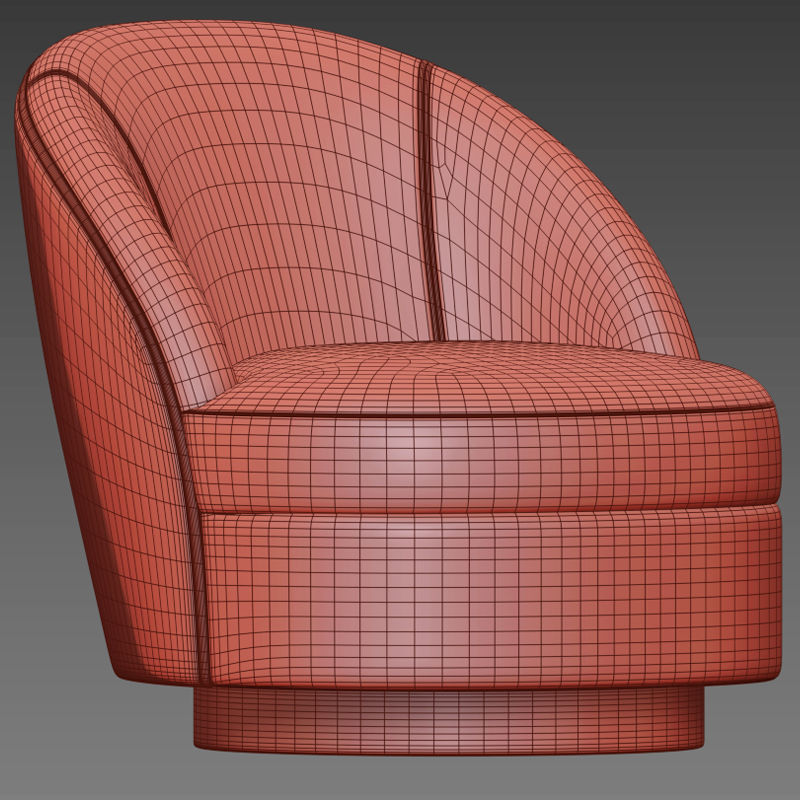The width and height of the screenshot is (800, 800).
Task: Select the round base plinth under chair
Action: tap(448, 720)
